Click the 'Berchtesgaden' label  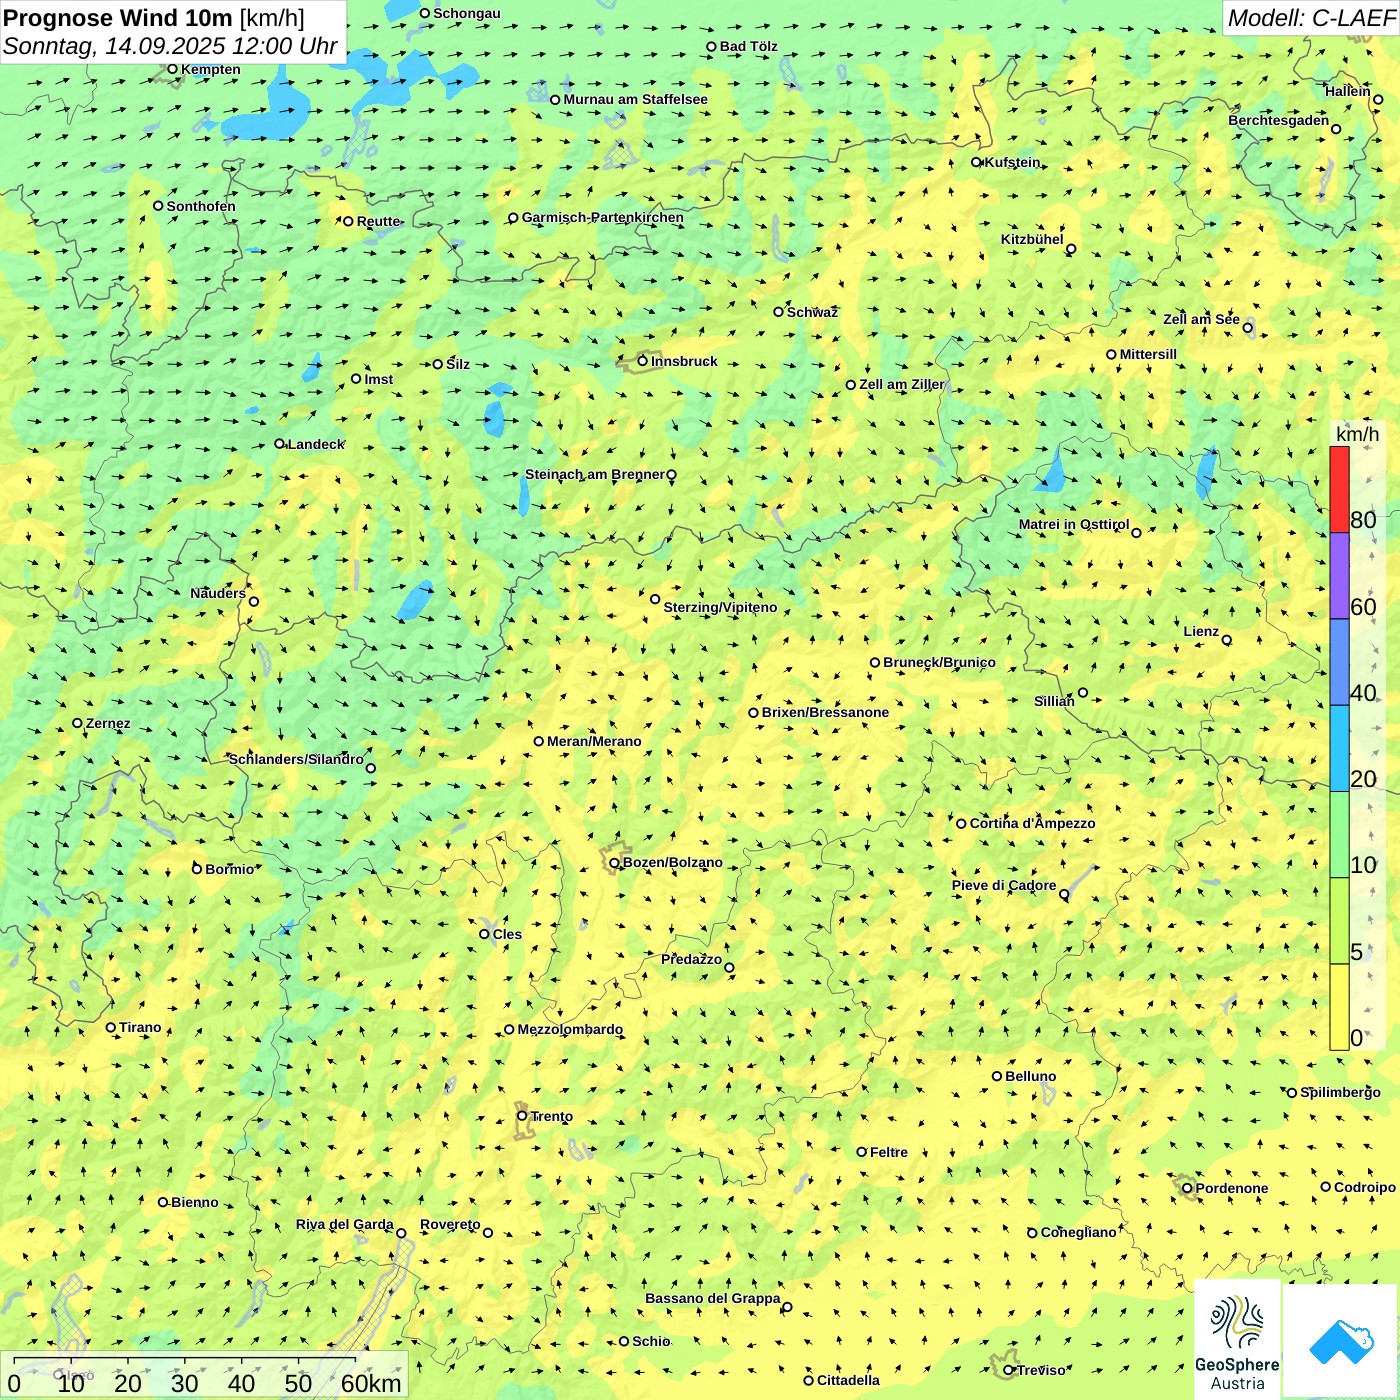pyautogui.click(x=1278, y=120)
